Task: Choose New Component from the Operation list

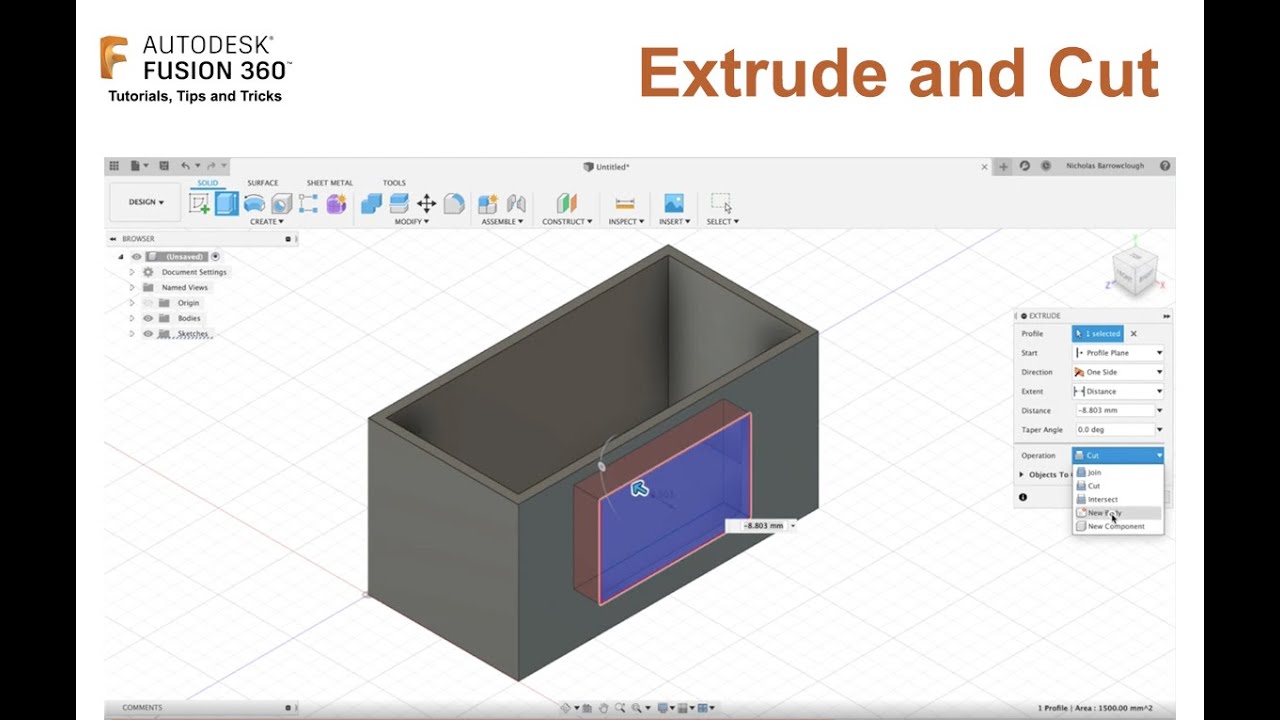Action: click(x=1118, y=526)
